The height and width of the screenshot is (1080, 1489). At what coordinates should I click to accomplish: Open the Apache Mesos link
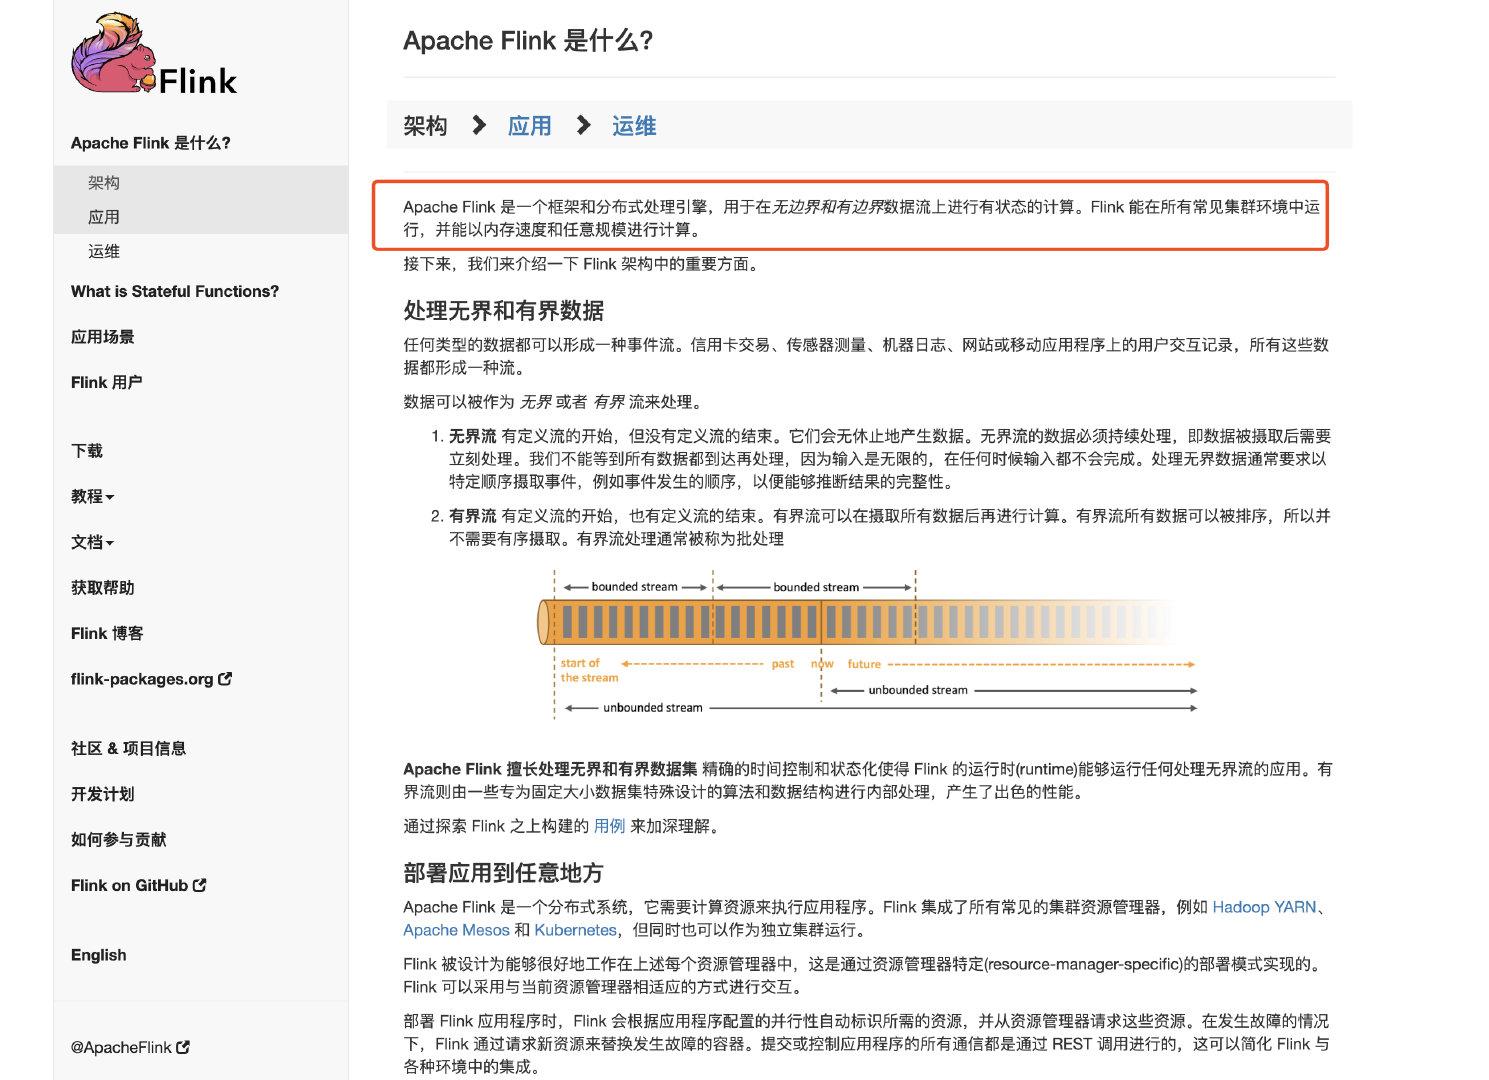click(x=455, y=930)
